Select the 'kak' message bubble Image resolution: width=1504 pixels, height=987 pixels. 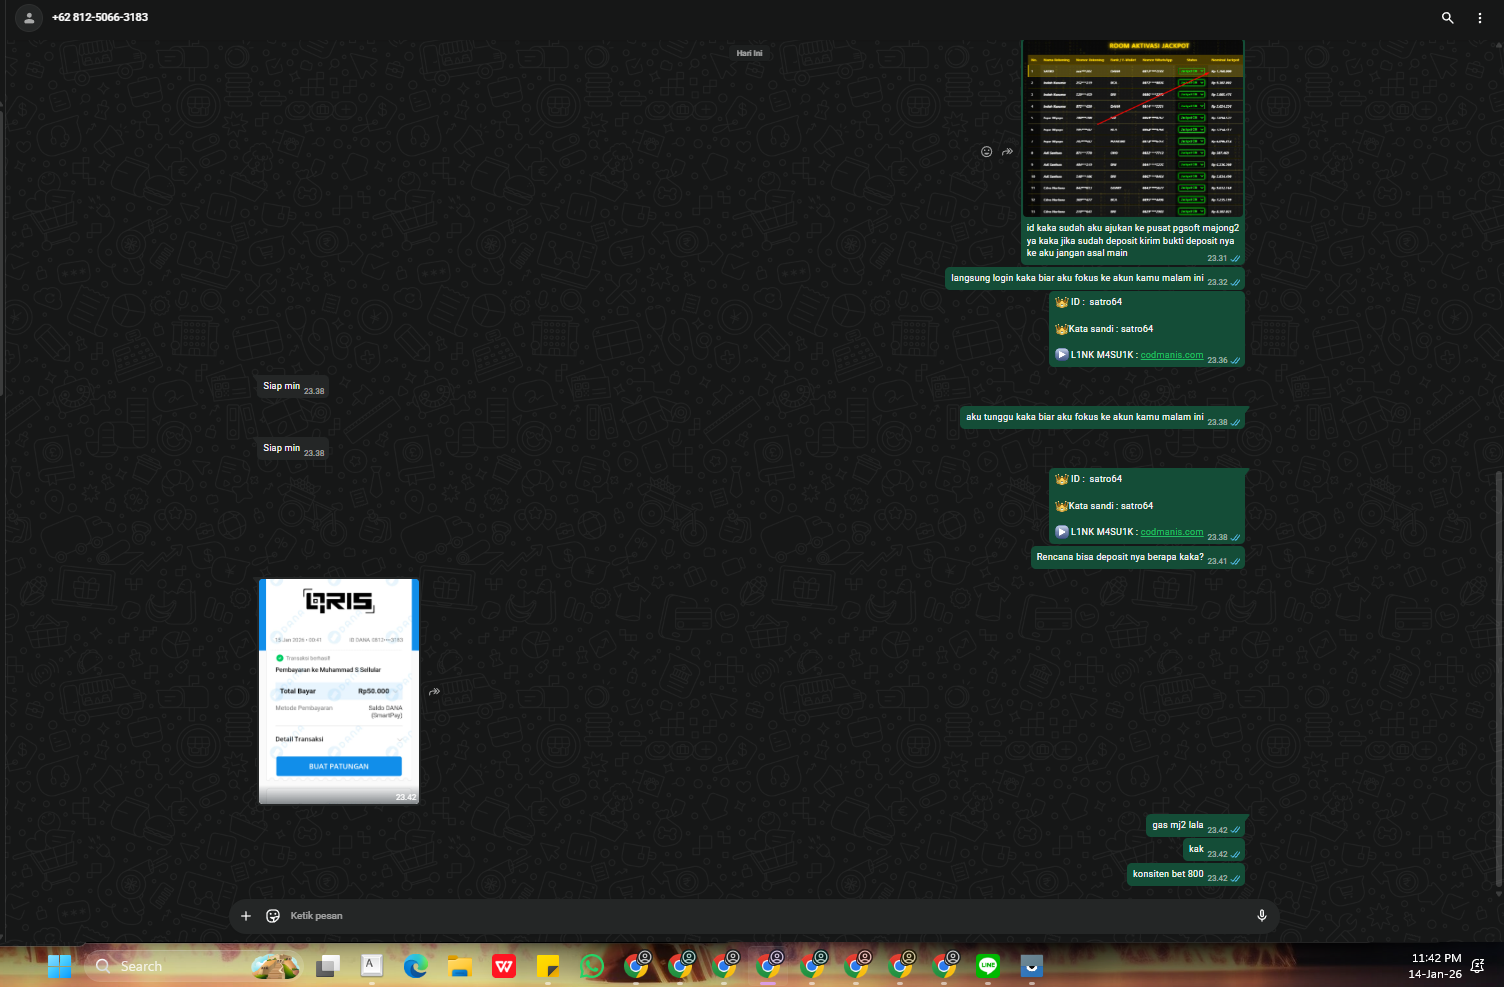click(1214, 850)
